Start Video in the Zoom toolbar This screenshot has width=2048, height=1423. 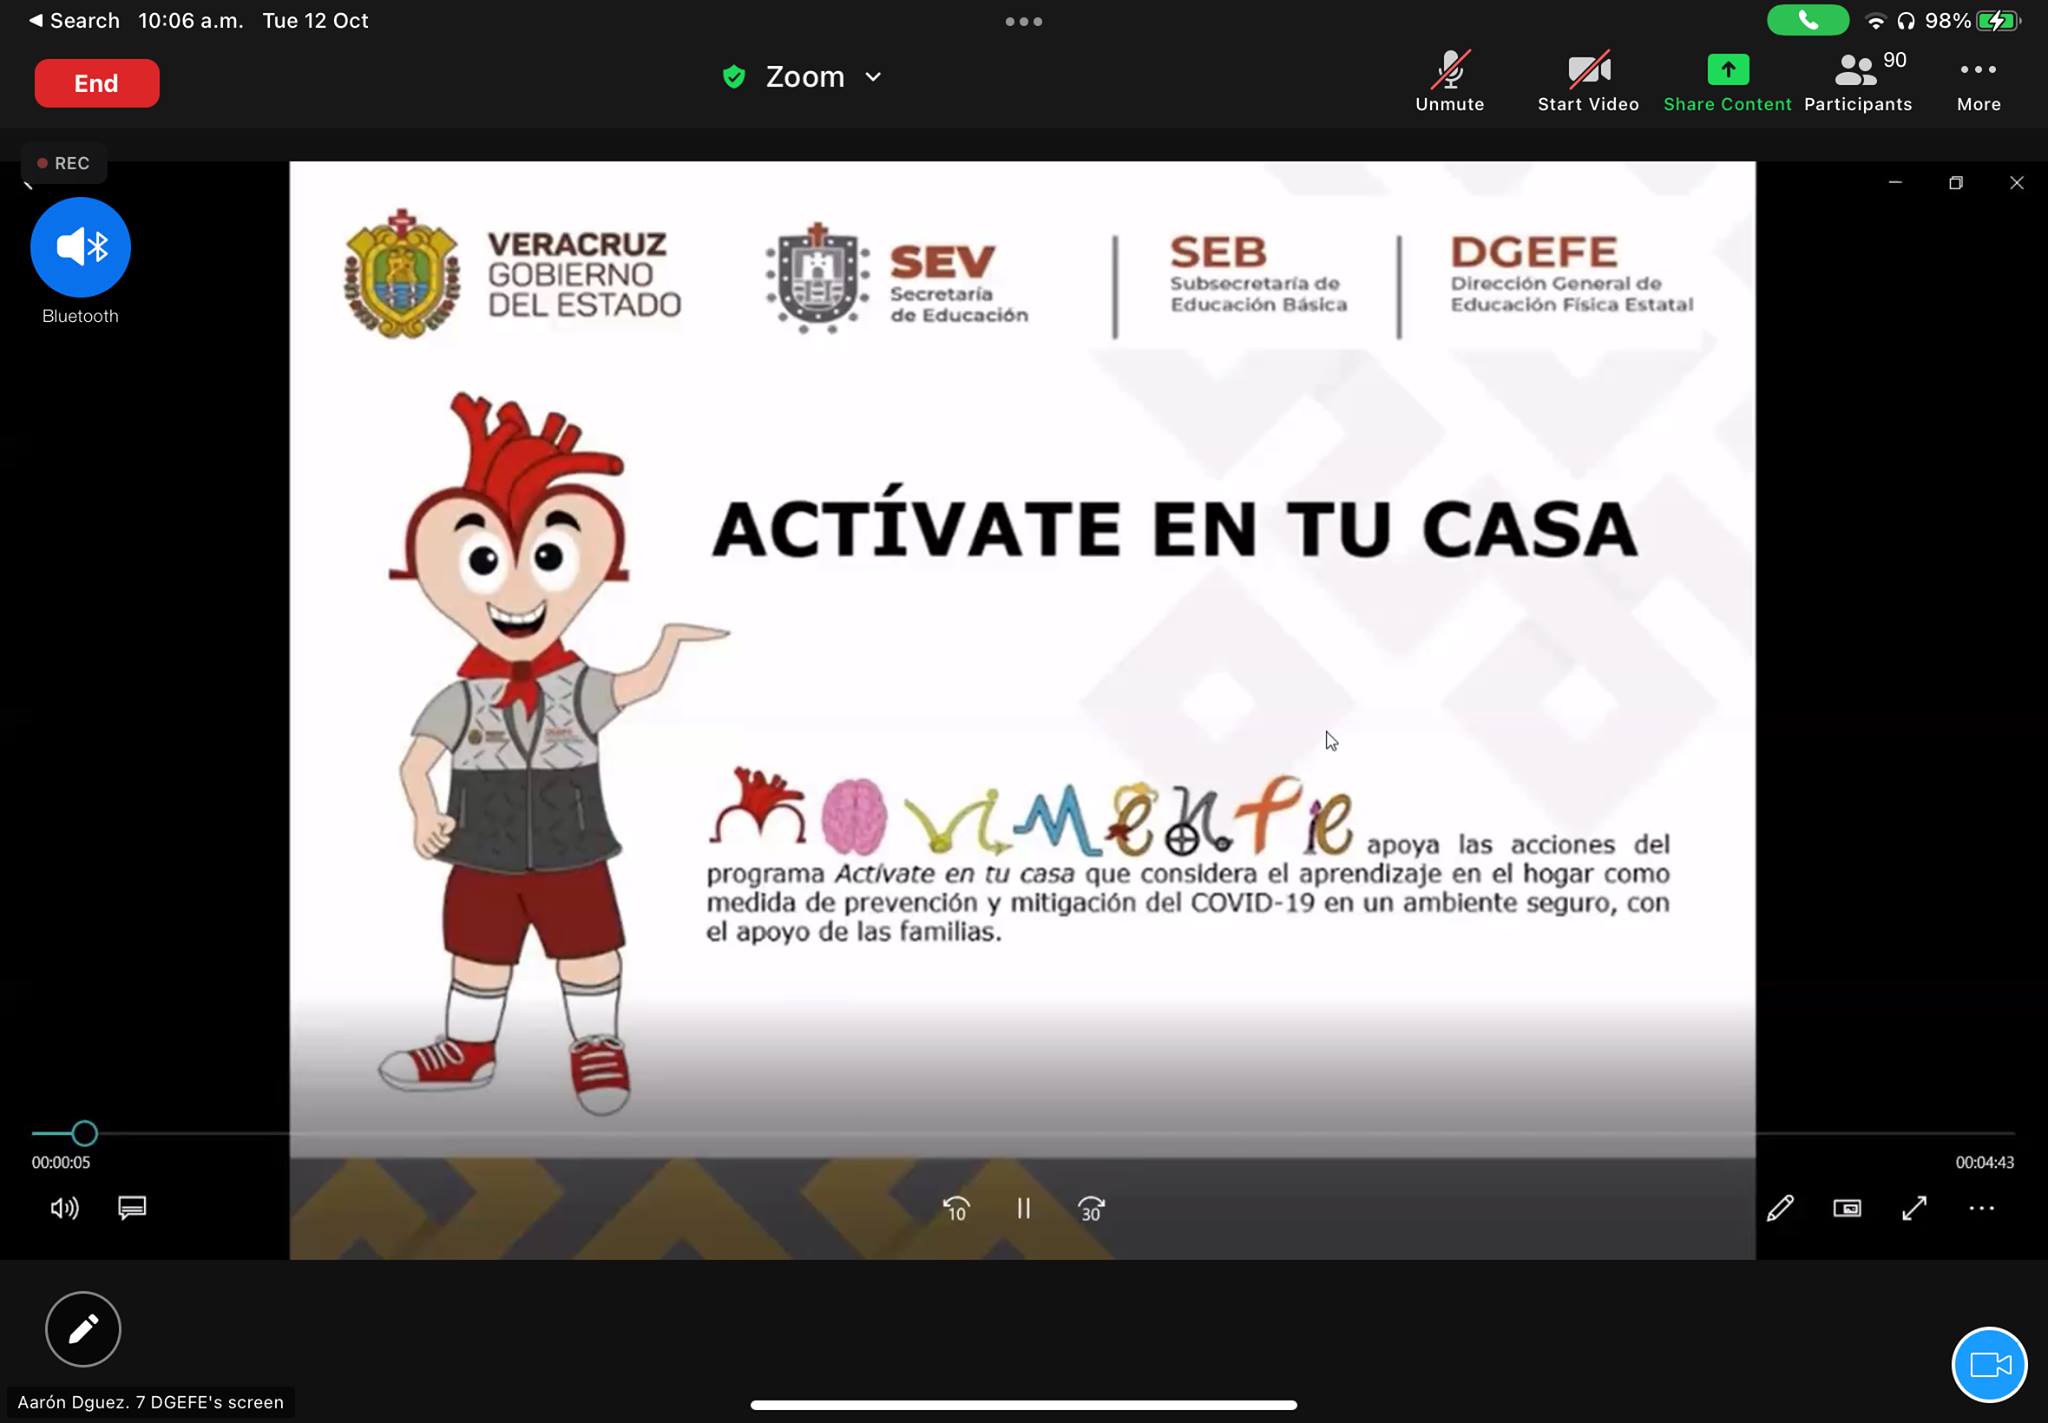[x=1587, y=81]
